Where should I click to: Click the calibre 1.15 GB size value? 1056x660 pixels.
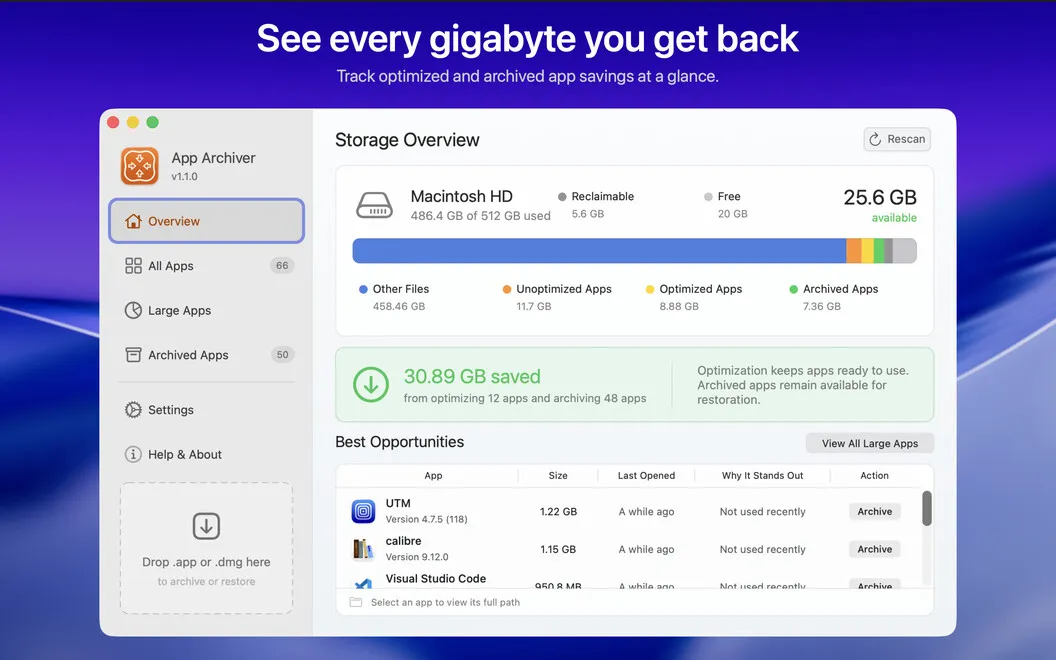(x=558, y=549)
